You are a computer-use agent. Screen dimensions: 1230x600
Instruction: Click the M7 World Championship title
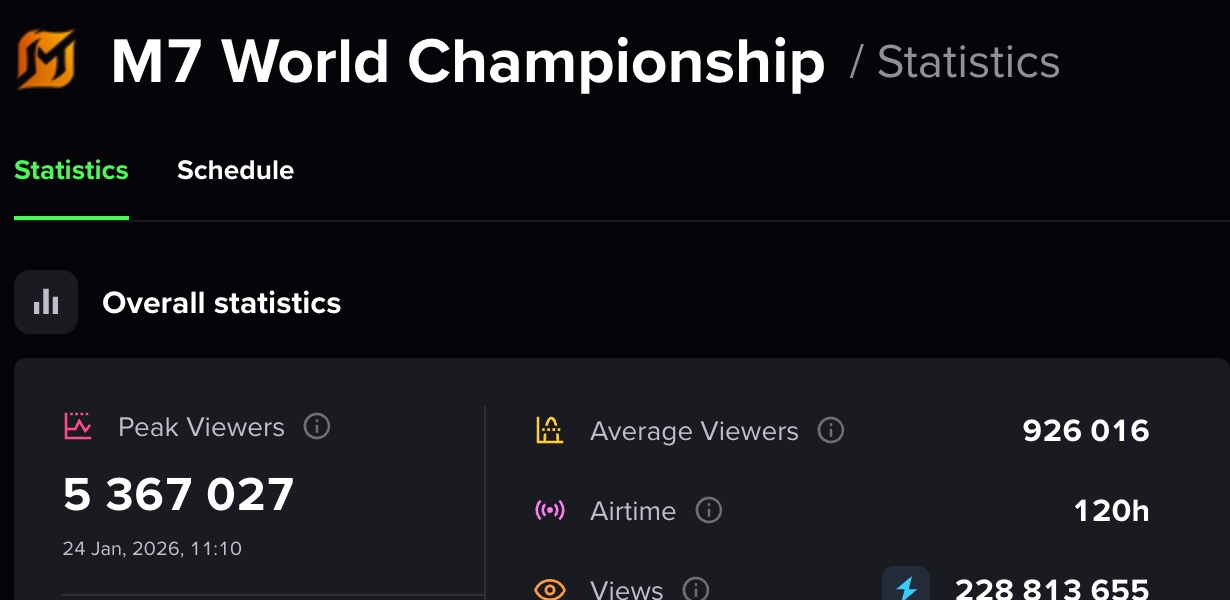(468, 62)
